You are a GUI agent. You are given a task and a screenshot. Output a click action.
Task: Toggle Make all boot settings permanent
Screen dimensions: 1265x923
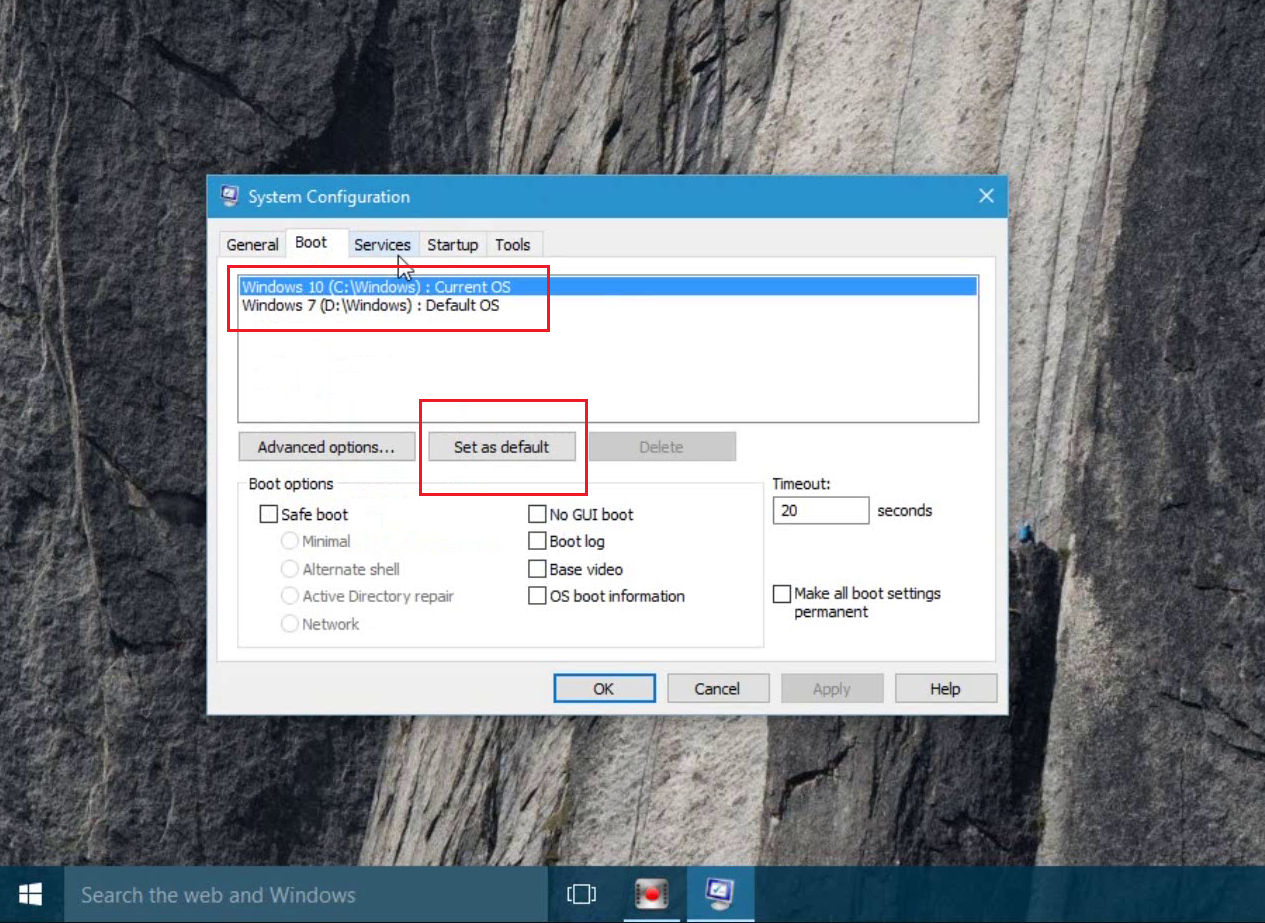pyautogui.click(x=782, y=594)
